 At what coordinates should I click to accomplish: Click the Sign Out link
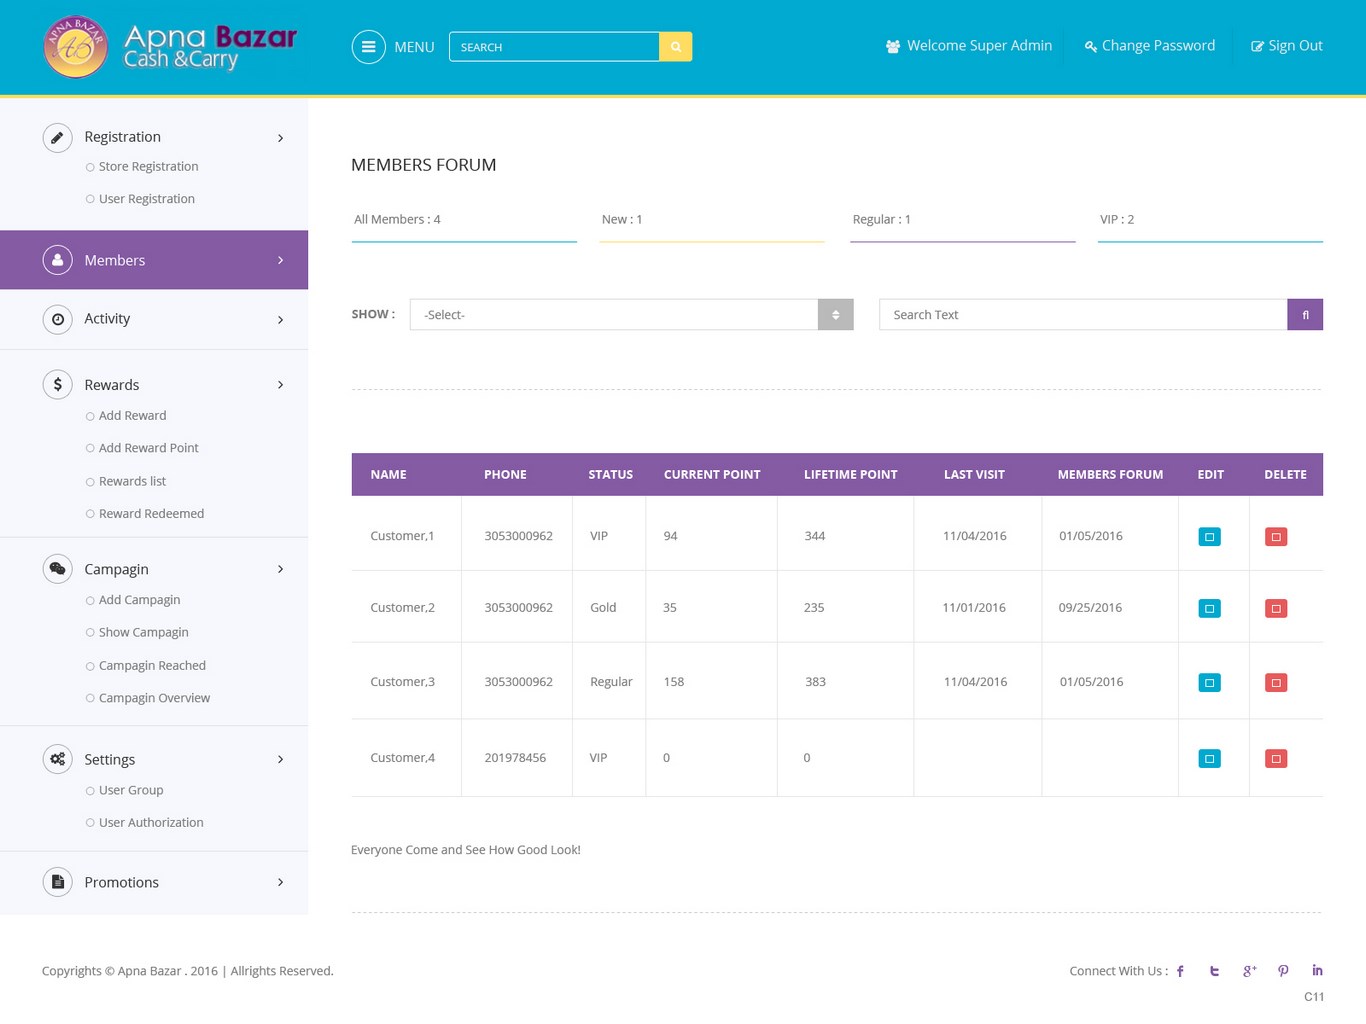point(1287,46)
